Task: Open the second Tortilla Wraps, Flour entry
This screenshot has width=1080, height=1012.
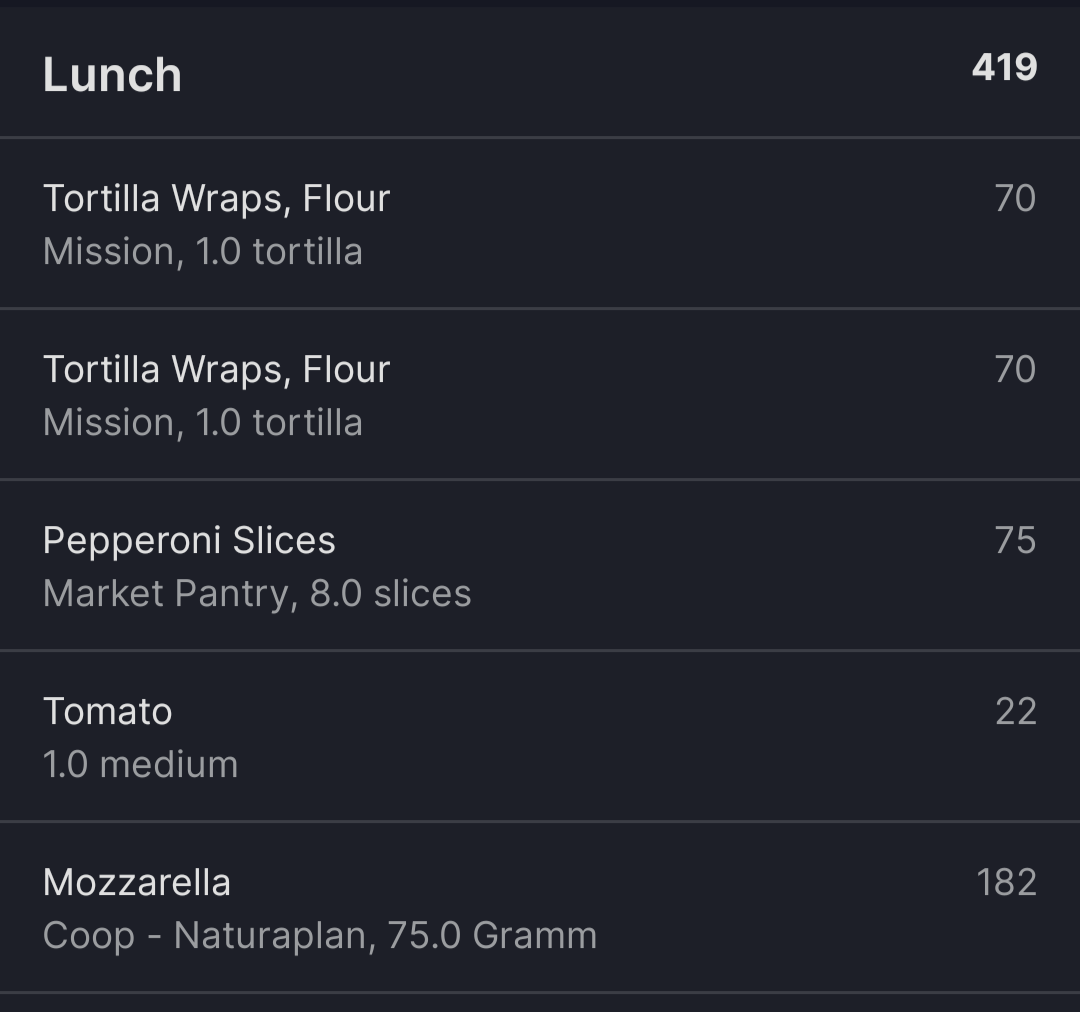Action: (540, 394)
